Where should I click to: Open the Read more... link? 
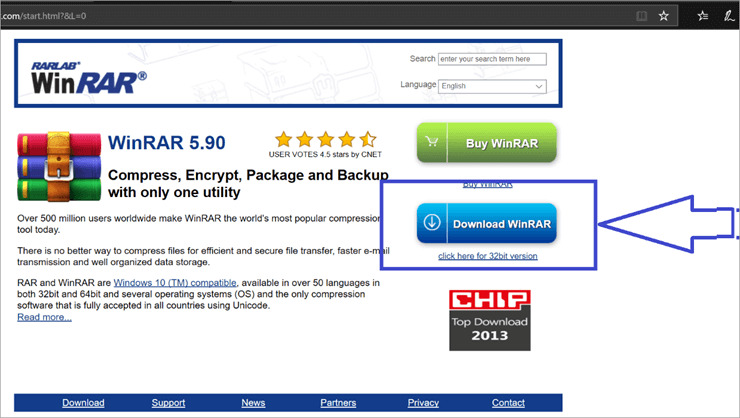tap(44, 317)
